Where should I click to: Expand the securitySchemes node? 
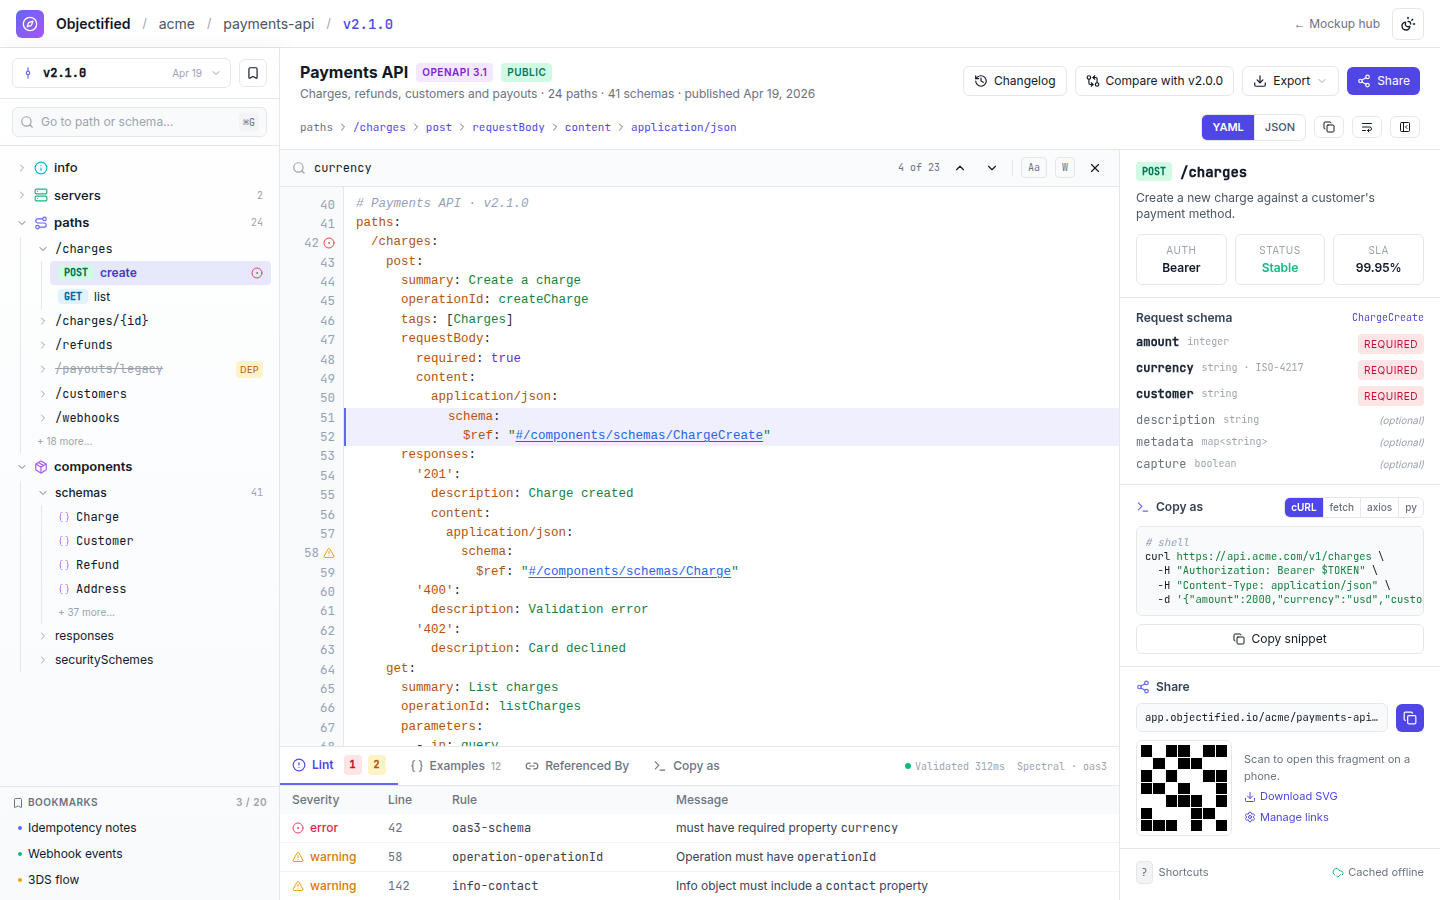click(x=43, y=660)
